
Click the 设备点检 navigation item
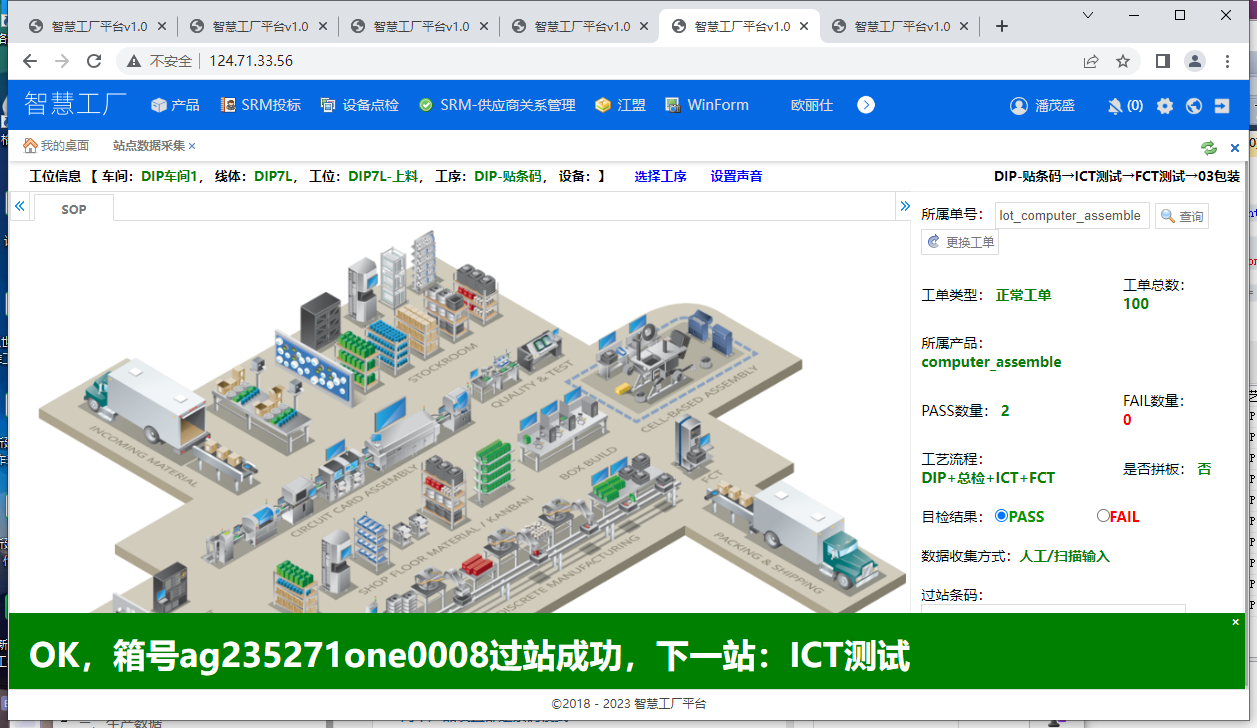pos(359,105)
